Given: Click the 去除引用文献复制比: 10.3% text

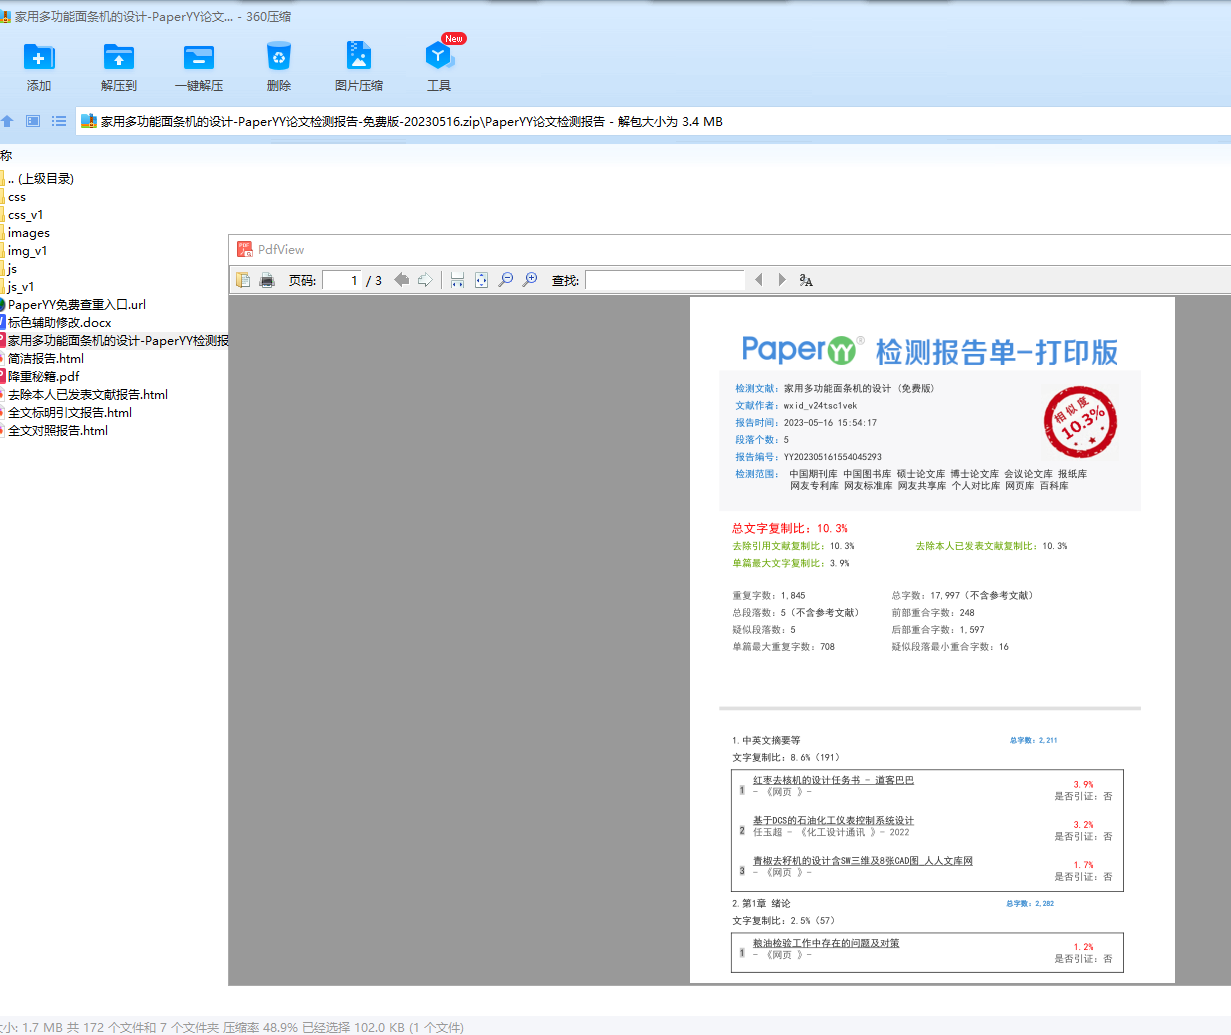Looking at the screenshot, I should [x=793, y=546].
